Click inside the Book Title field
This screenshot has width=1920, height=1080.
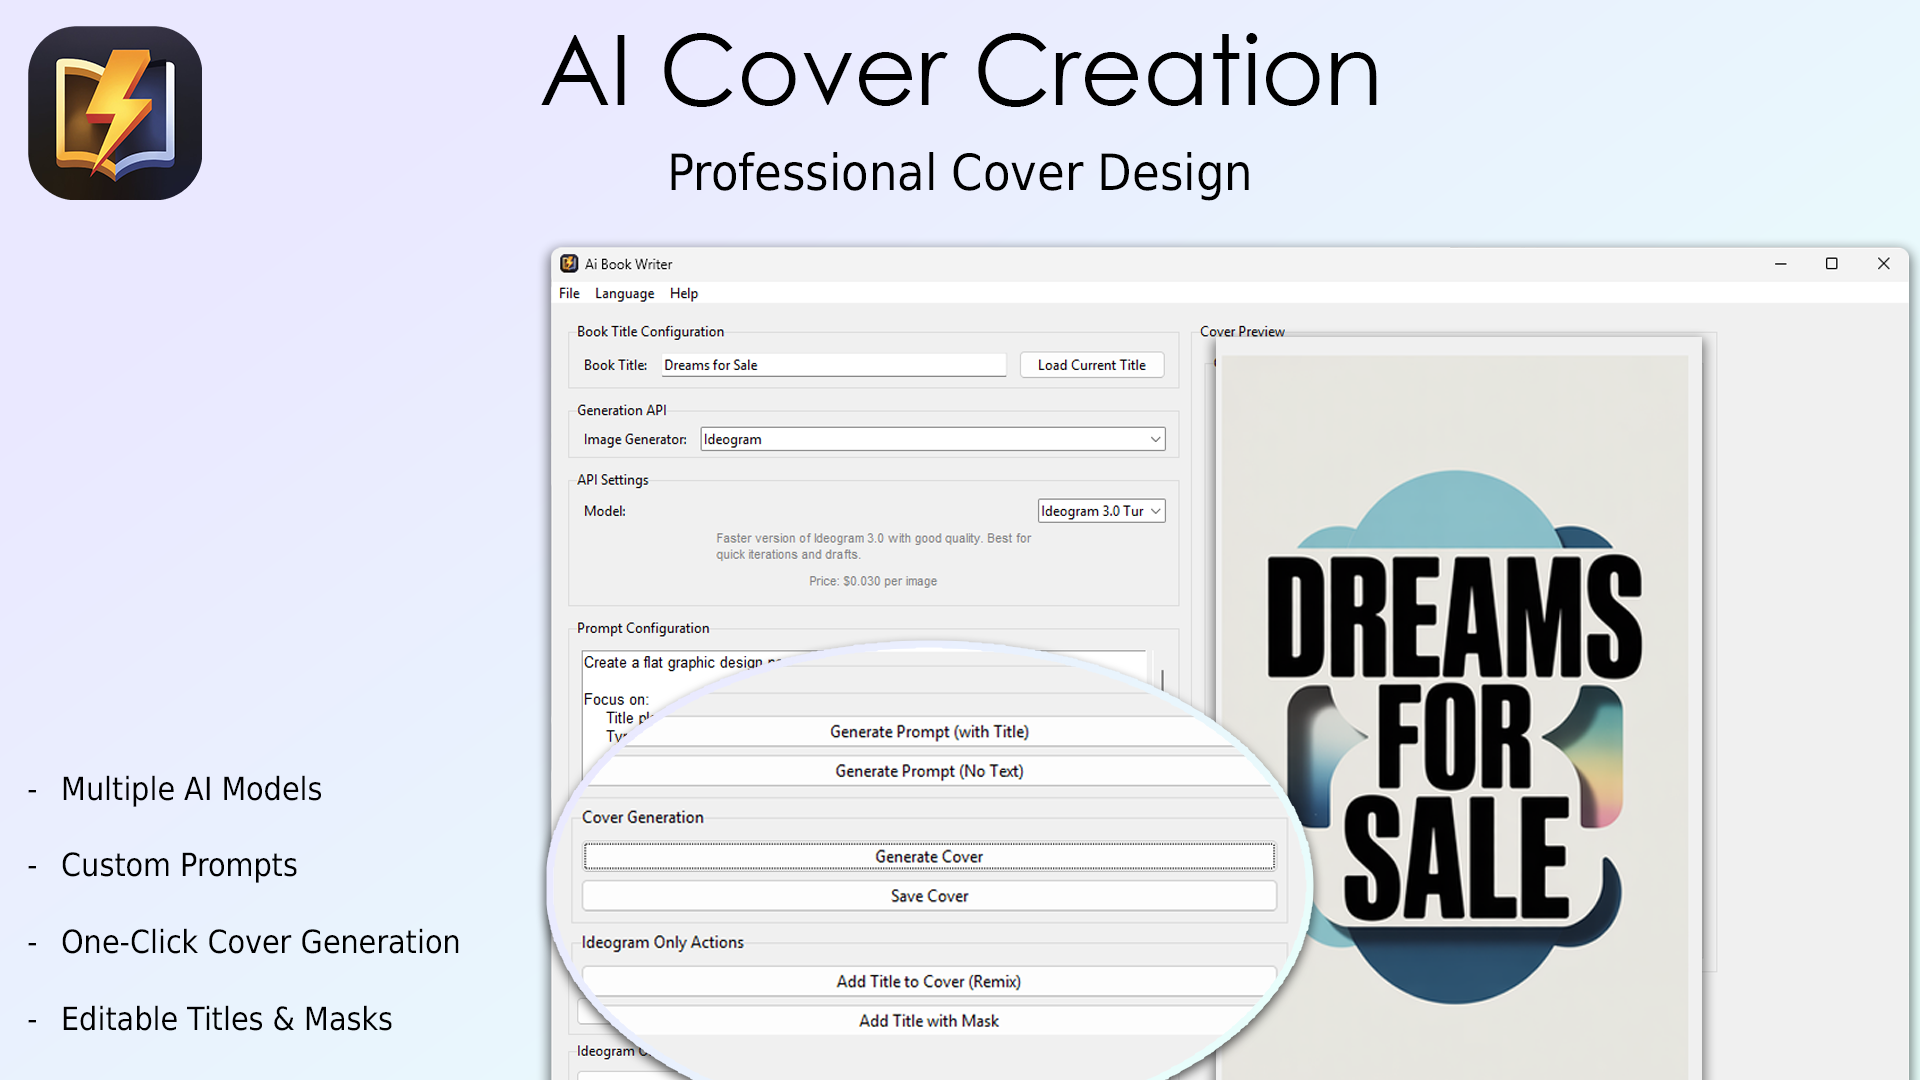pos(833,364)
